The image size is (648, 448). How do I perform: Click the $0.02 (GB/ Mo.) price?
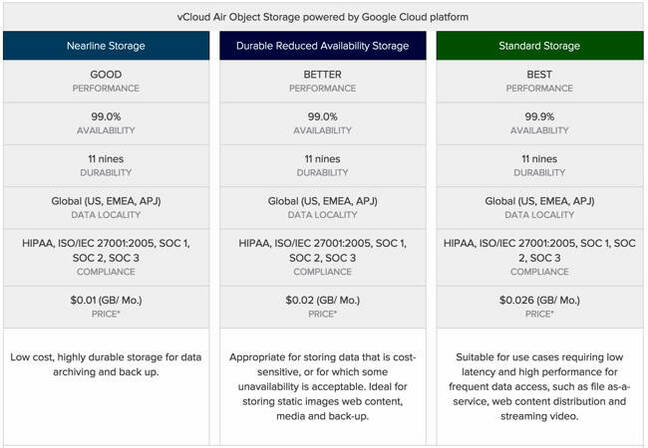323,300
